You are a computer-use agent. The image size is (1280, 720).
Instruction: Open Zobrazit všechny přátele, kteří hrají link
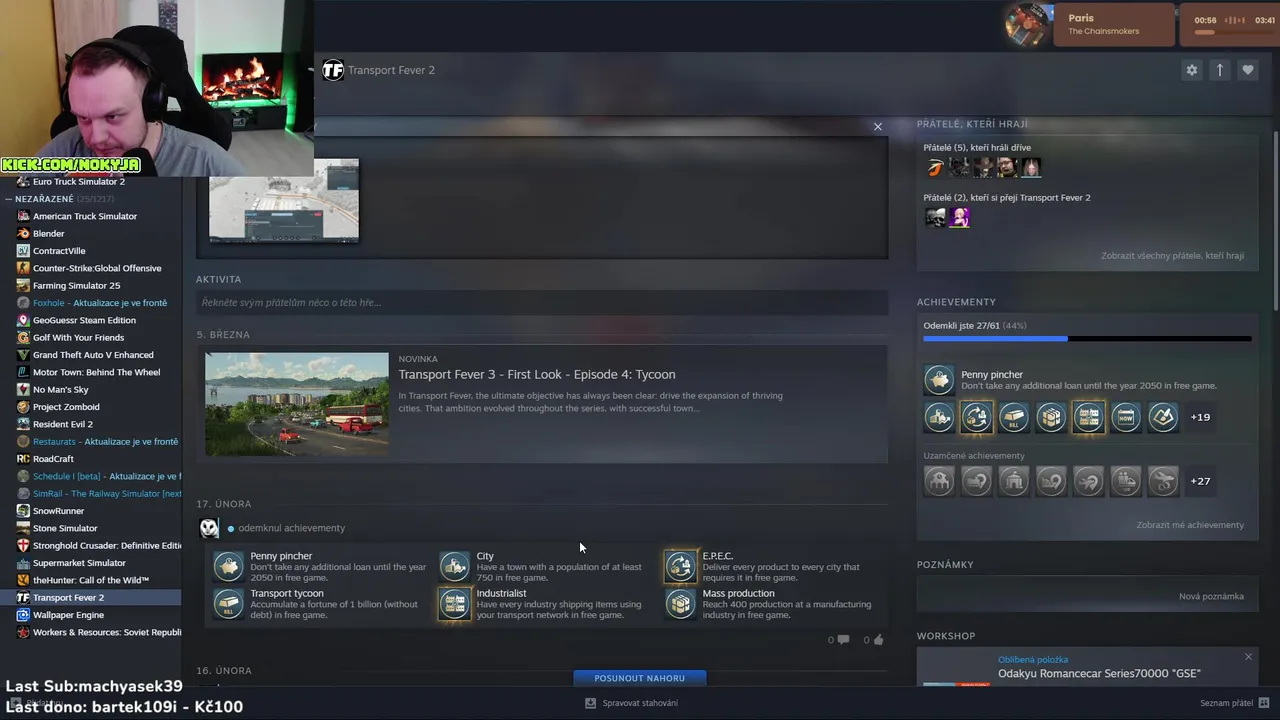(1172, 256)
